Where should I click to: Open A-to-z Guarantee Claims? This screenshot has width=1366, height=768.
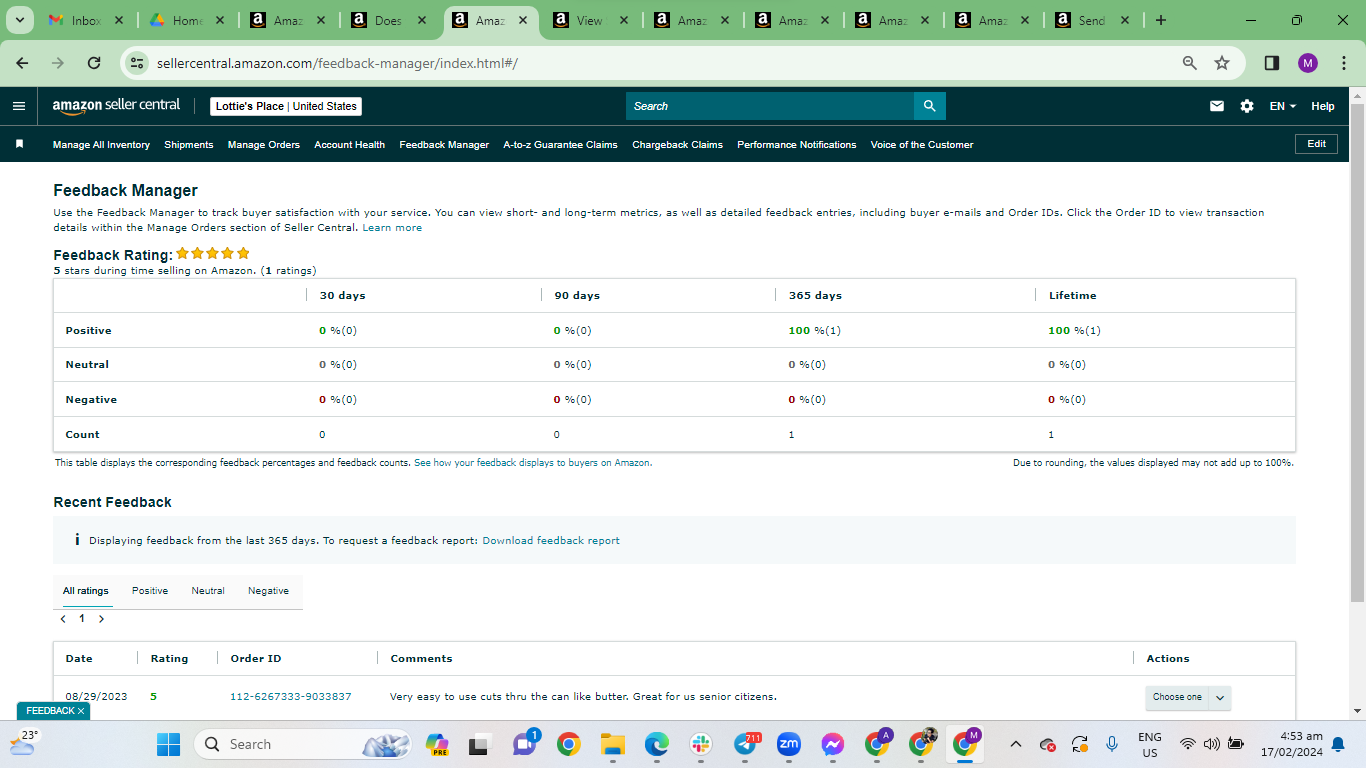(x=560, y=145)
